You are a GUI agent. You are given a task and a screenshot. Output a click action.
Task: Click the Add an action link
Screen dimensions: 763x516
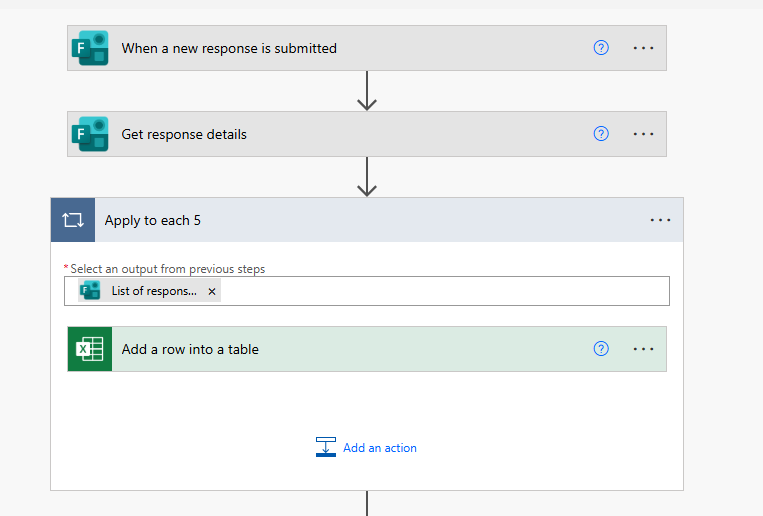(x=380, y=448)
